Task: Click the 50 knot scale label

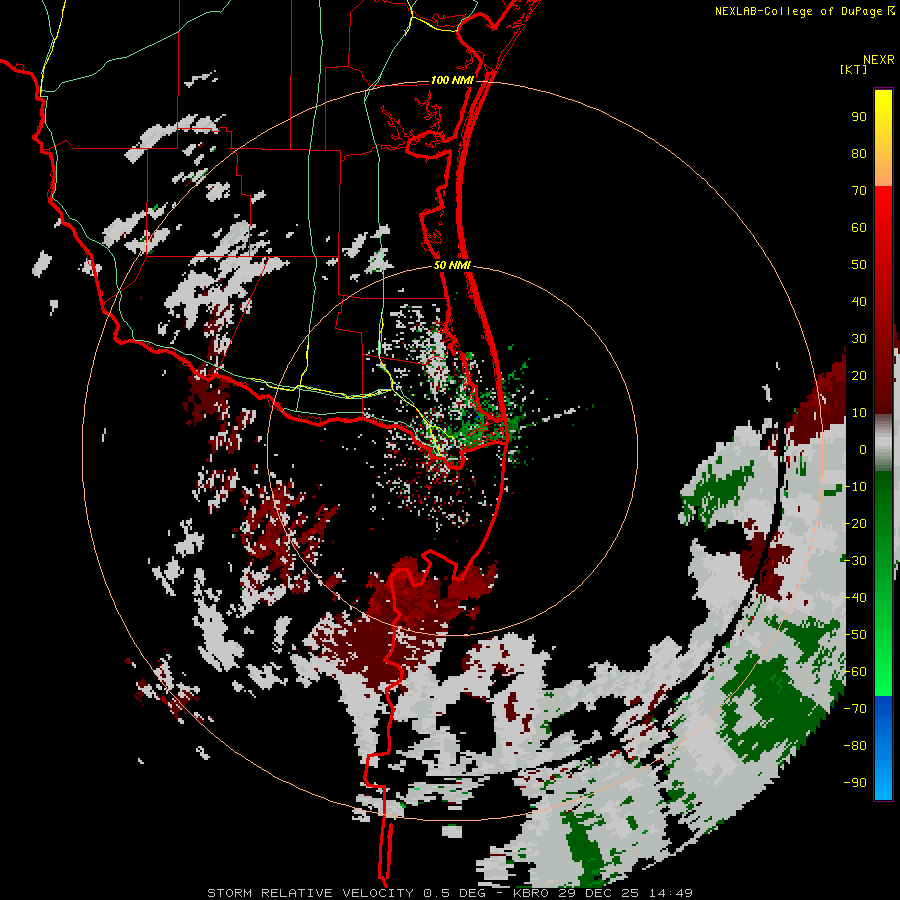Action: point(859,265)
